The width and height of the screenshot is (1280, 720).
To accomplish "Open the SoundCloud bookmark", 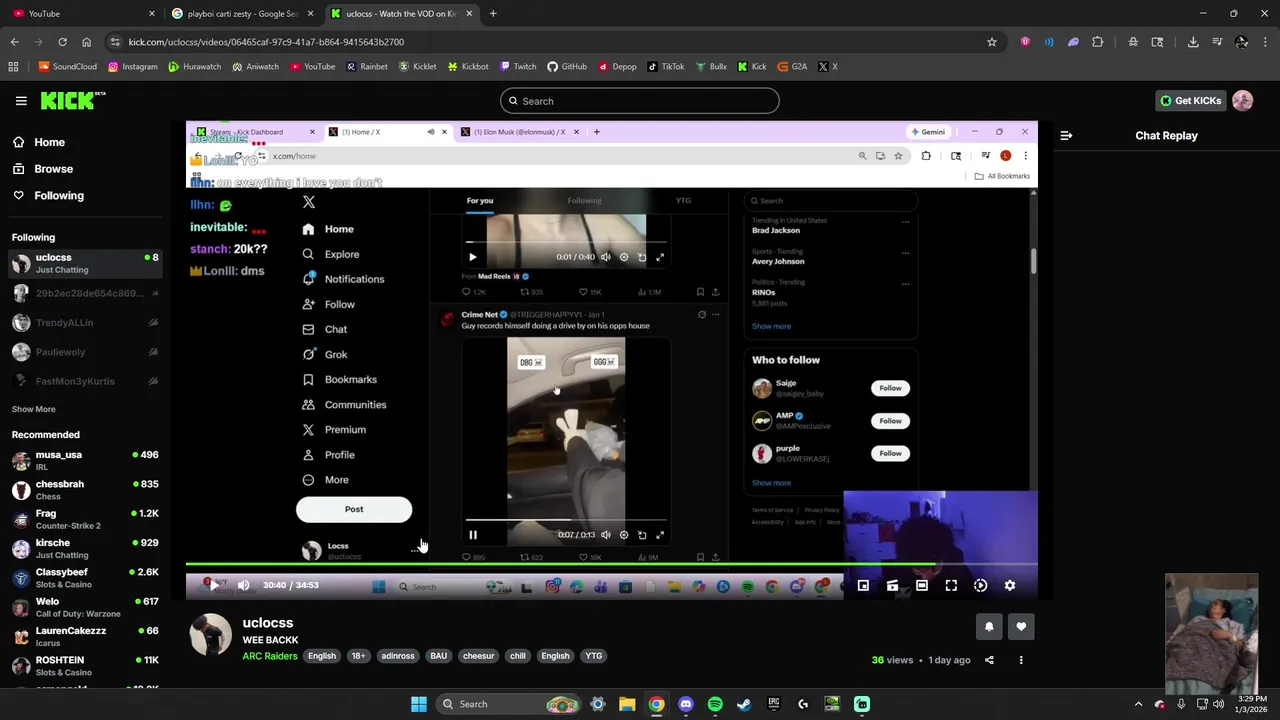I will click(x=67, y=67).
